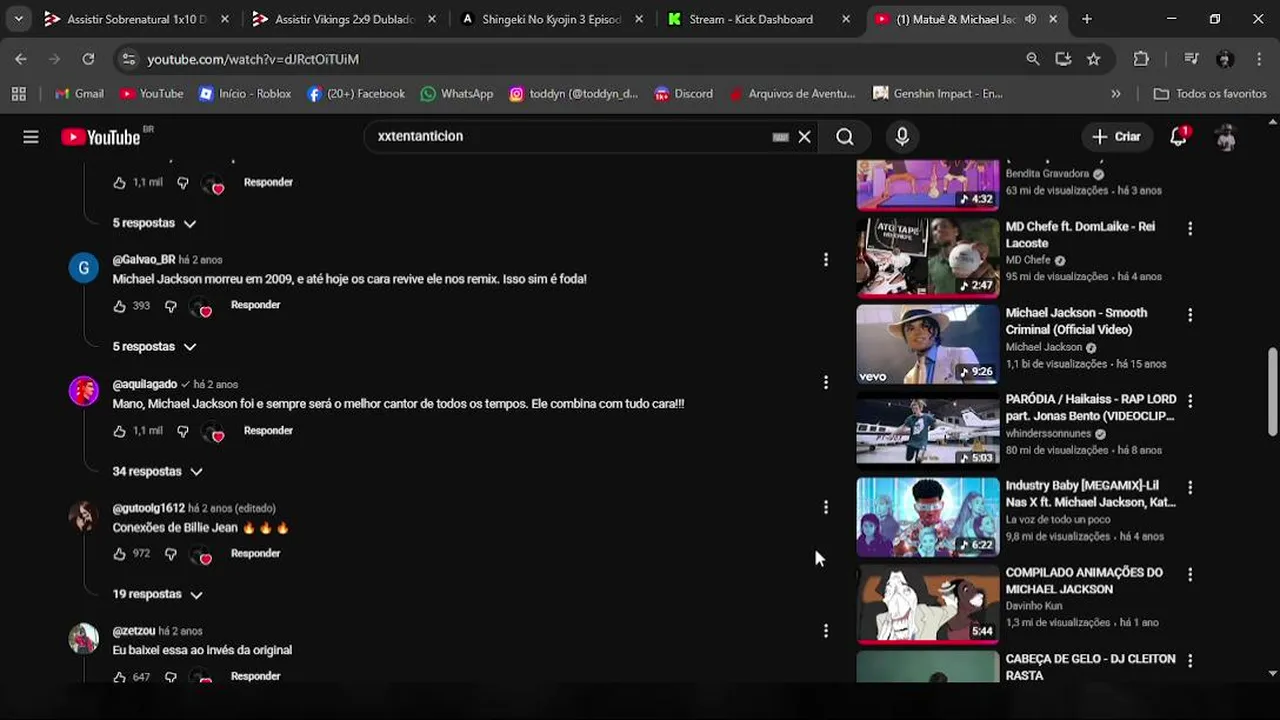This screenshot has height=720, width=1280.
Task: Like the comment by @gutoolg1612
Action: 120,554
